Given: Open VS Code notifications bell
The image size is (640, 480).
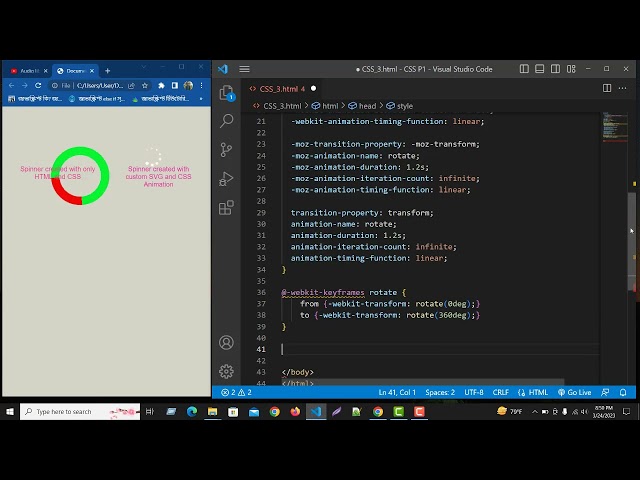Looking at the screenshot, I should click(x=623, y=392).
